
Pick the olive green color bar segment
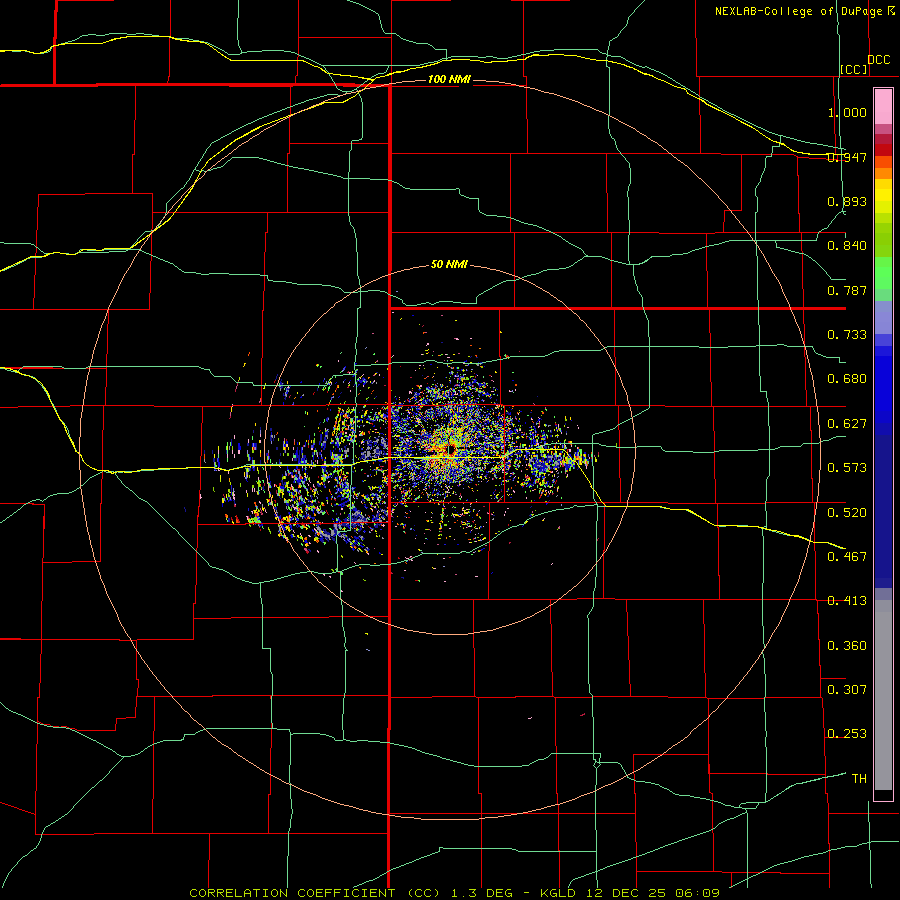pyautogui.click(x=883, y=239)
